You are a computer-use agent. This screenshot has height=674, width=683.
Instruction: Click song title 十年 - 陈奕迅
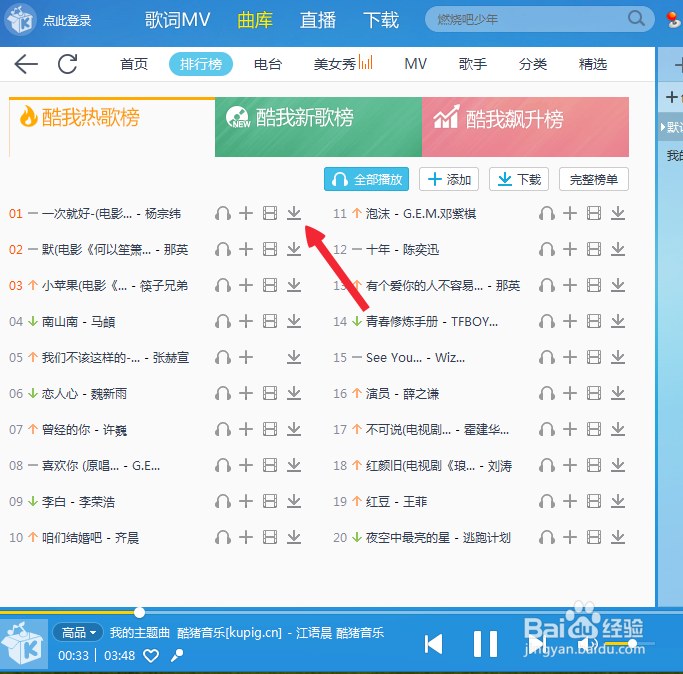click(402, 249)
